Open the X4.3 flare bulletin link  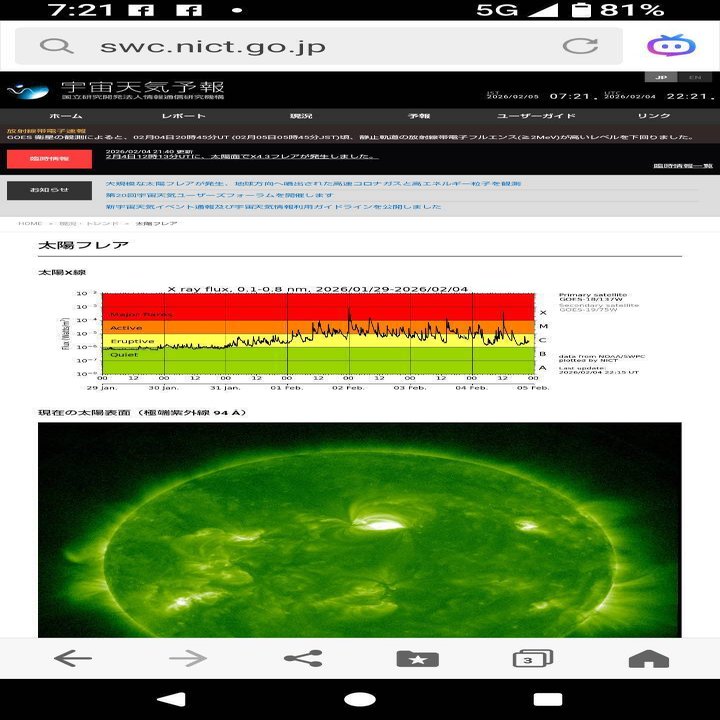(242, 157)
